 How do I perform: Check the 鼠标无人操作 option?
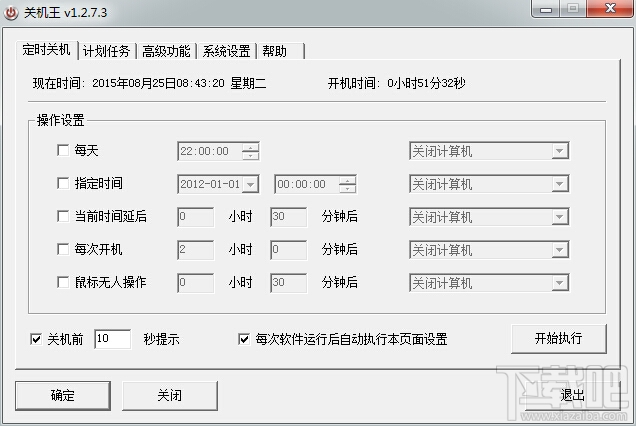pos(63,282)
